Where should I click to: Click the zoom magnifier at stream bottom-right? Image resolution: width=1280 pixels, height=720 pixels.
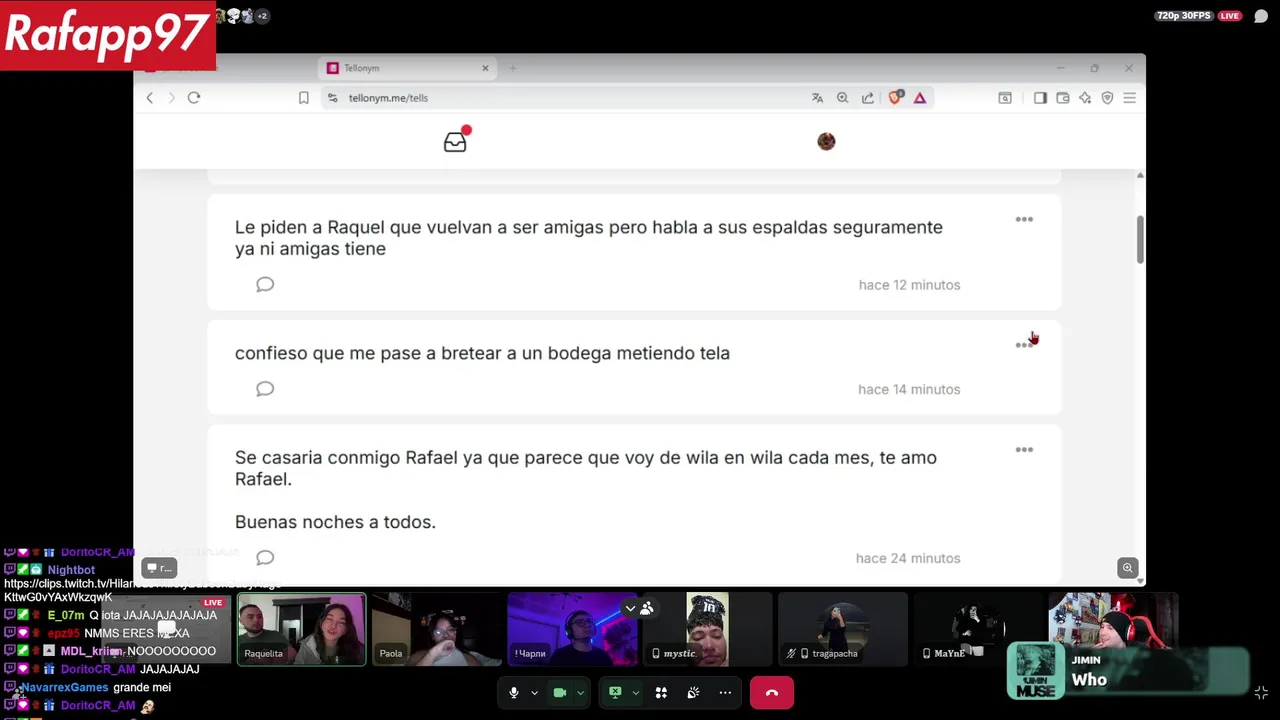click(x=1127, y=568)
